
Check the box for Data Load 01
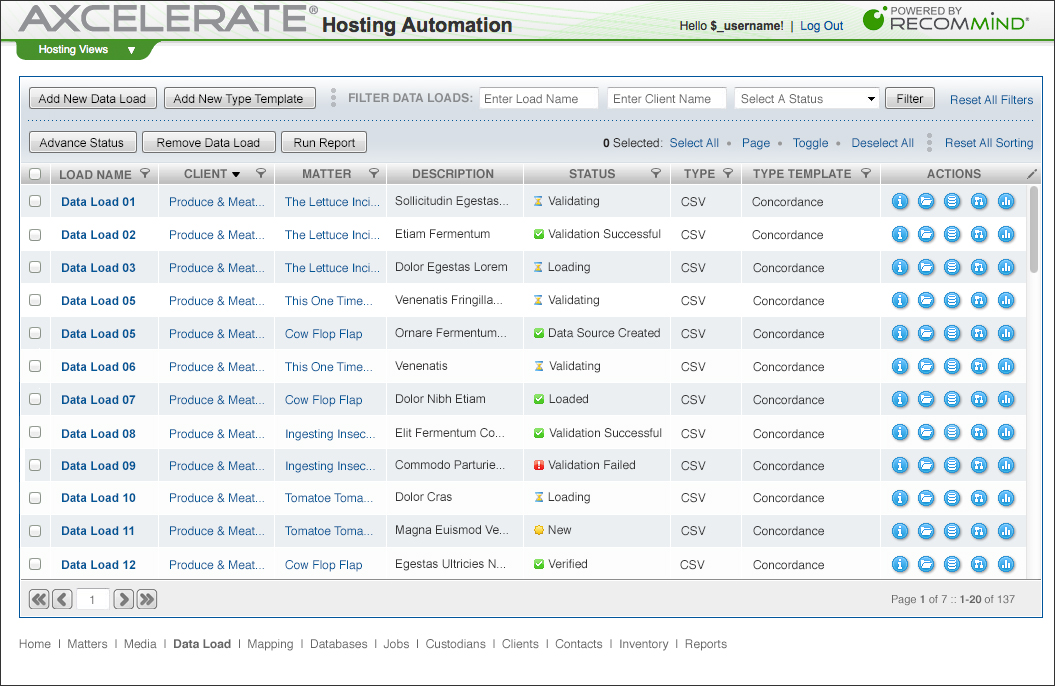[35, 201]
